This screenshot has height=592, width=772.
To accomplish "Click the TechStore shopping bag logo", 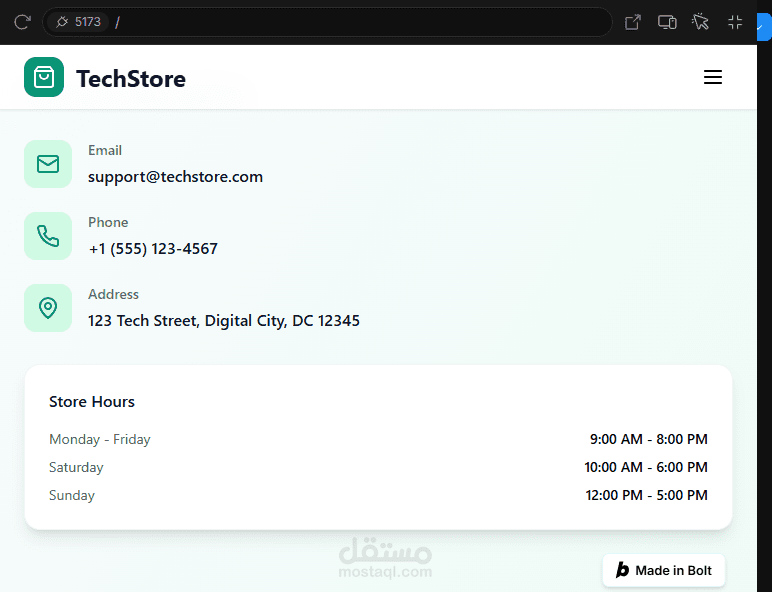I will pyautogui.click(x=44, y=77).
